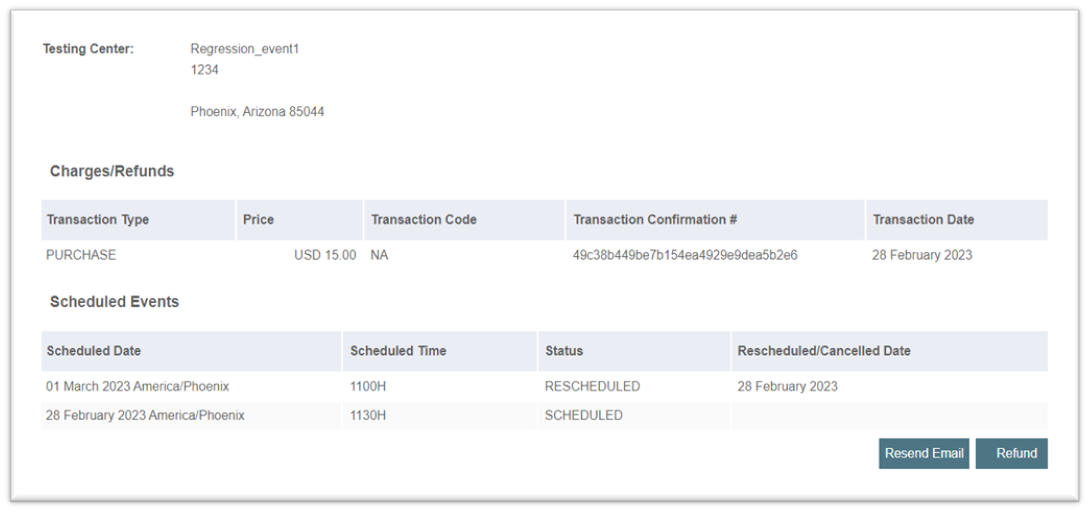The width and height of the screenshot is (1089, 512).
Task: Click the Scheduled Date column header
Action: (94, 351)
